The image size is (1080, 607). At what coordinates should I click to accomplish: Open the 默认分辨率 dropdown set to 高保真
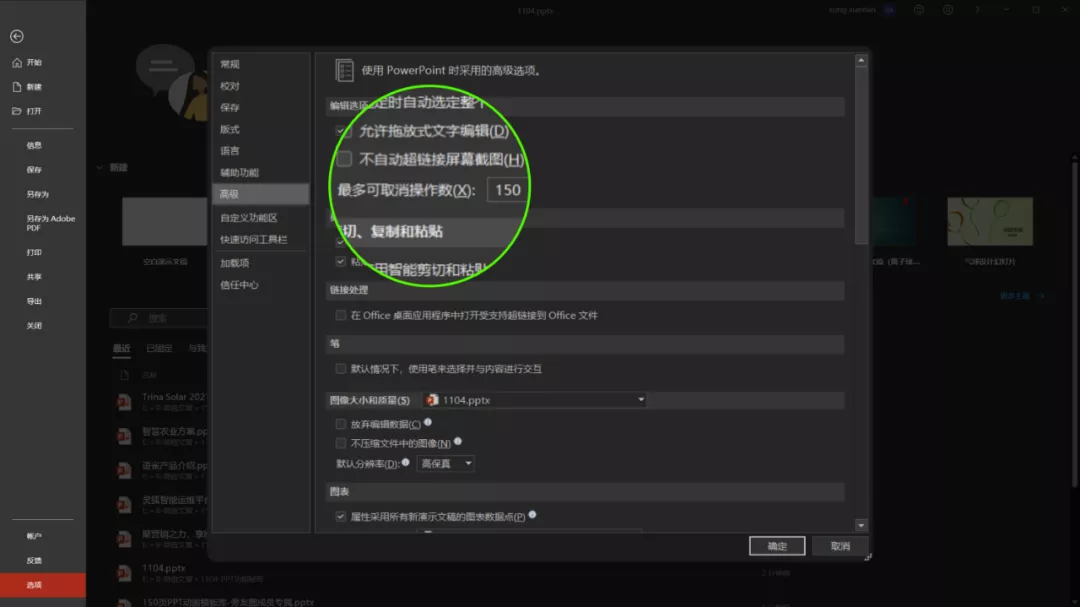coord(446,464)
